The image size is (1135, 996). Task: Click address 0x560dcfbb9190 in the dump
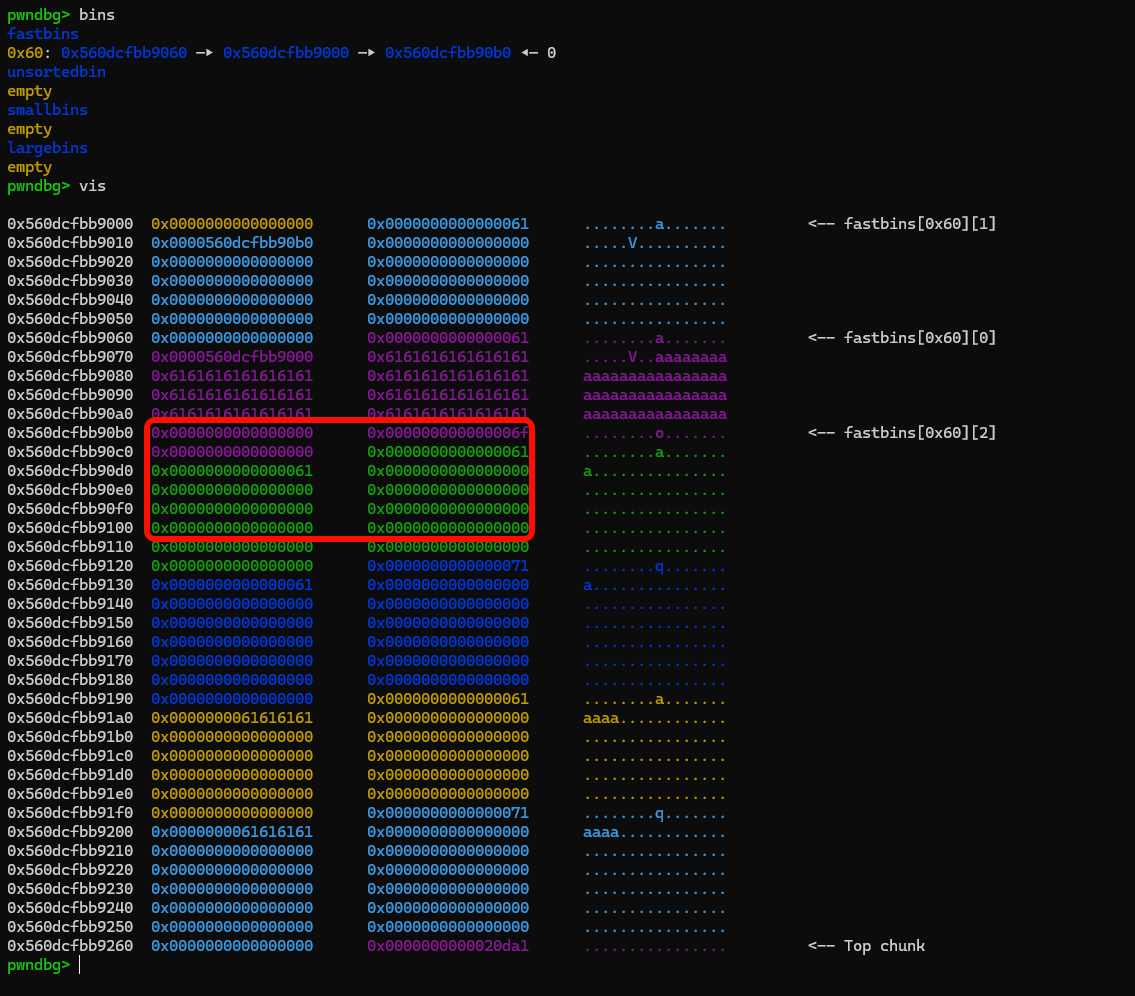tap(70, 699)
